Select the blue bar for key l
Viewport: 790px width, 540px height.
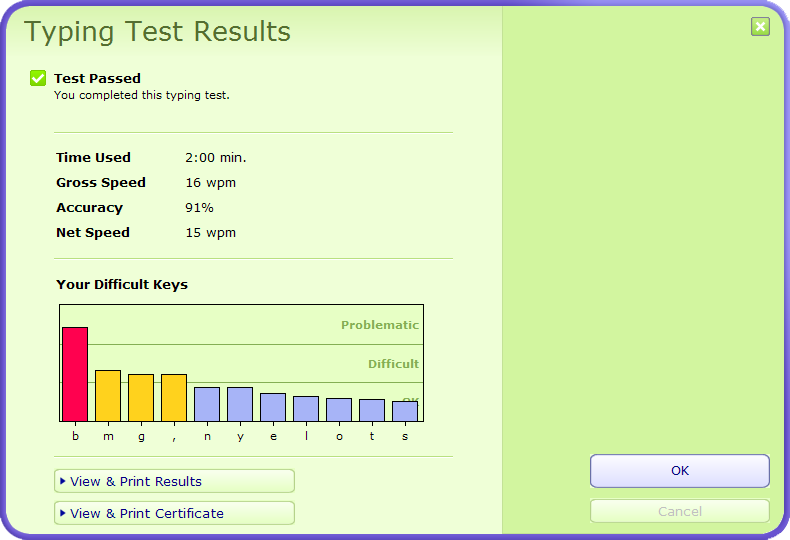point(306,409)
